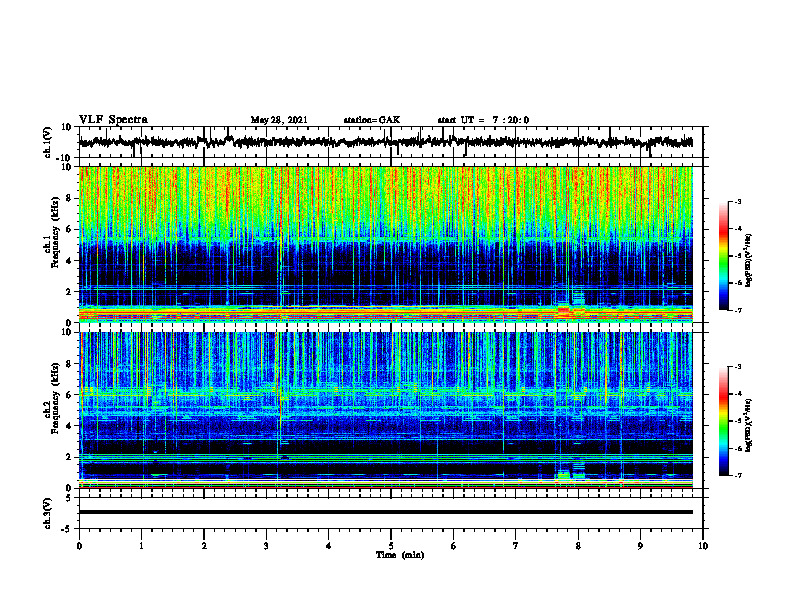
Task: Click the "start UT = 7:20:0" label
Action: tap(483, 120)
